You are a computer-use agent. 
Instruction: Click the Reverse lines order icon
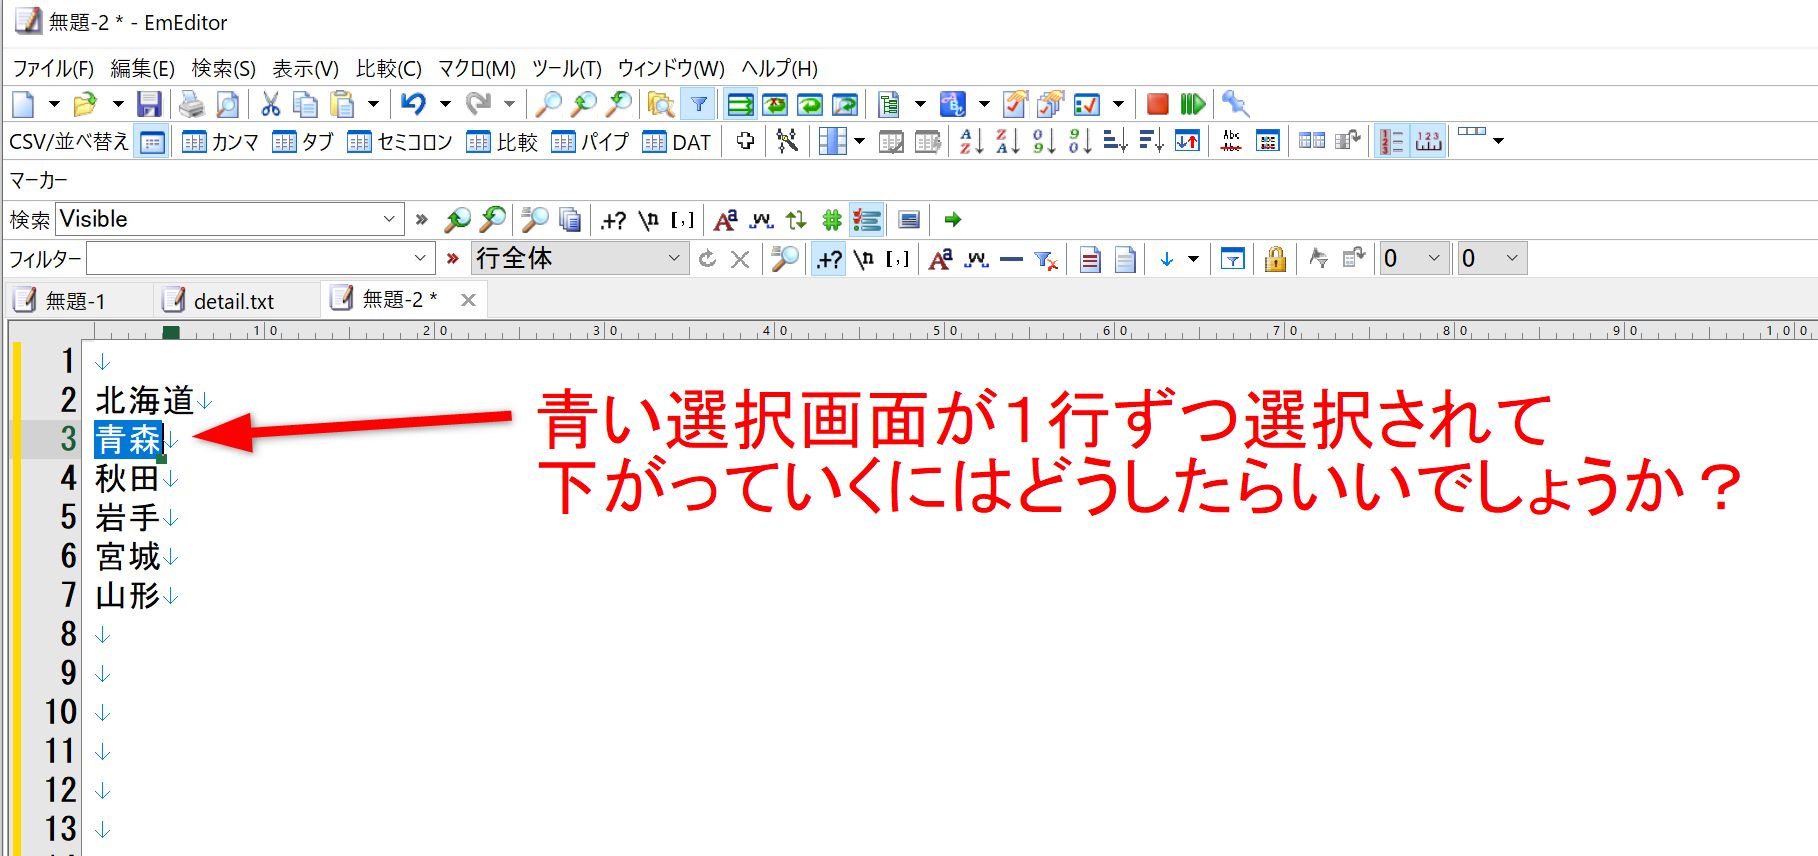coord(1187,141)
